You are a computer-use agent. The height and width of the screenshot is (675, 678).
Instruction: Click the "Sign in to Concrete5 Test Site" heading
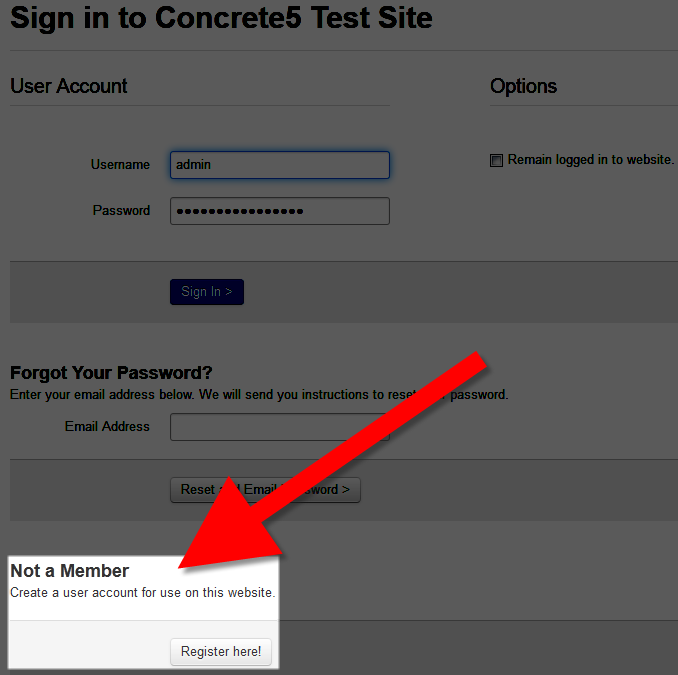click(221, 18)
